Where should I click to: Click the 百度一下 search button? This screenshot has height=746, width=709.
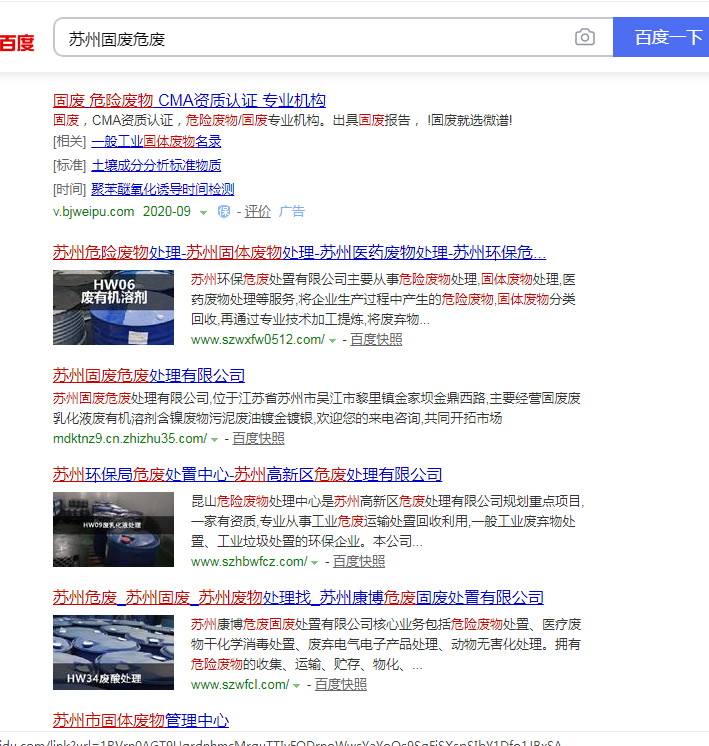tap(662, 38)
